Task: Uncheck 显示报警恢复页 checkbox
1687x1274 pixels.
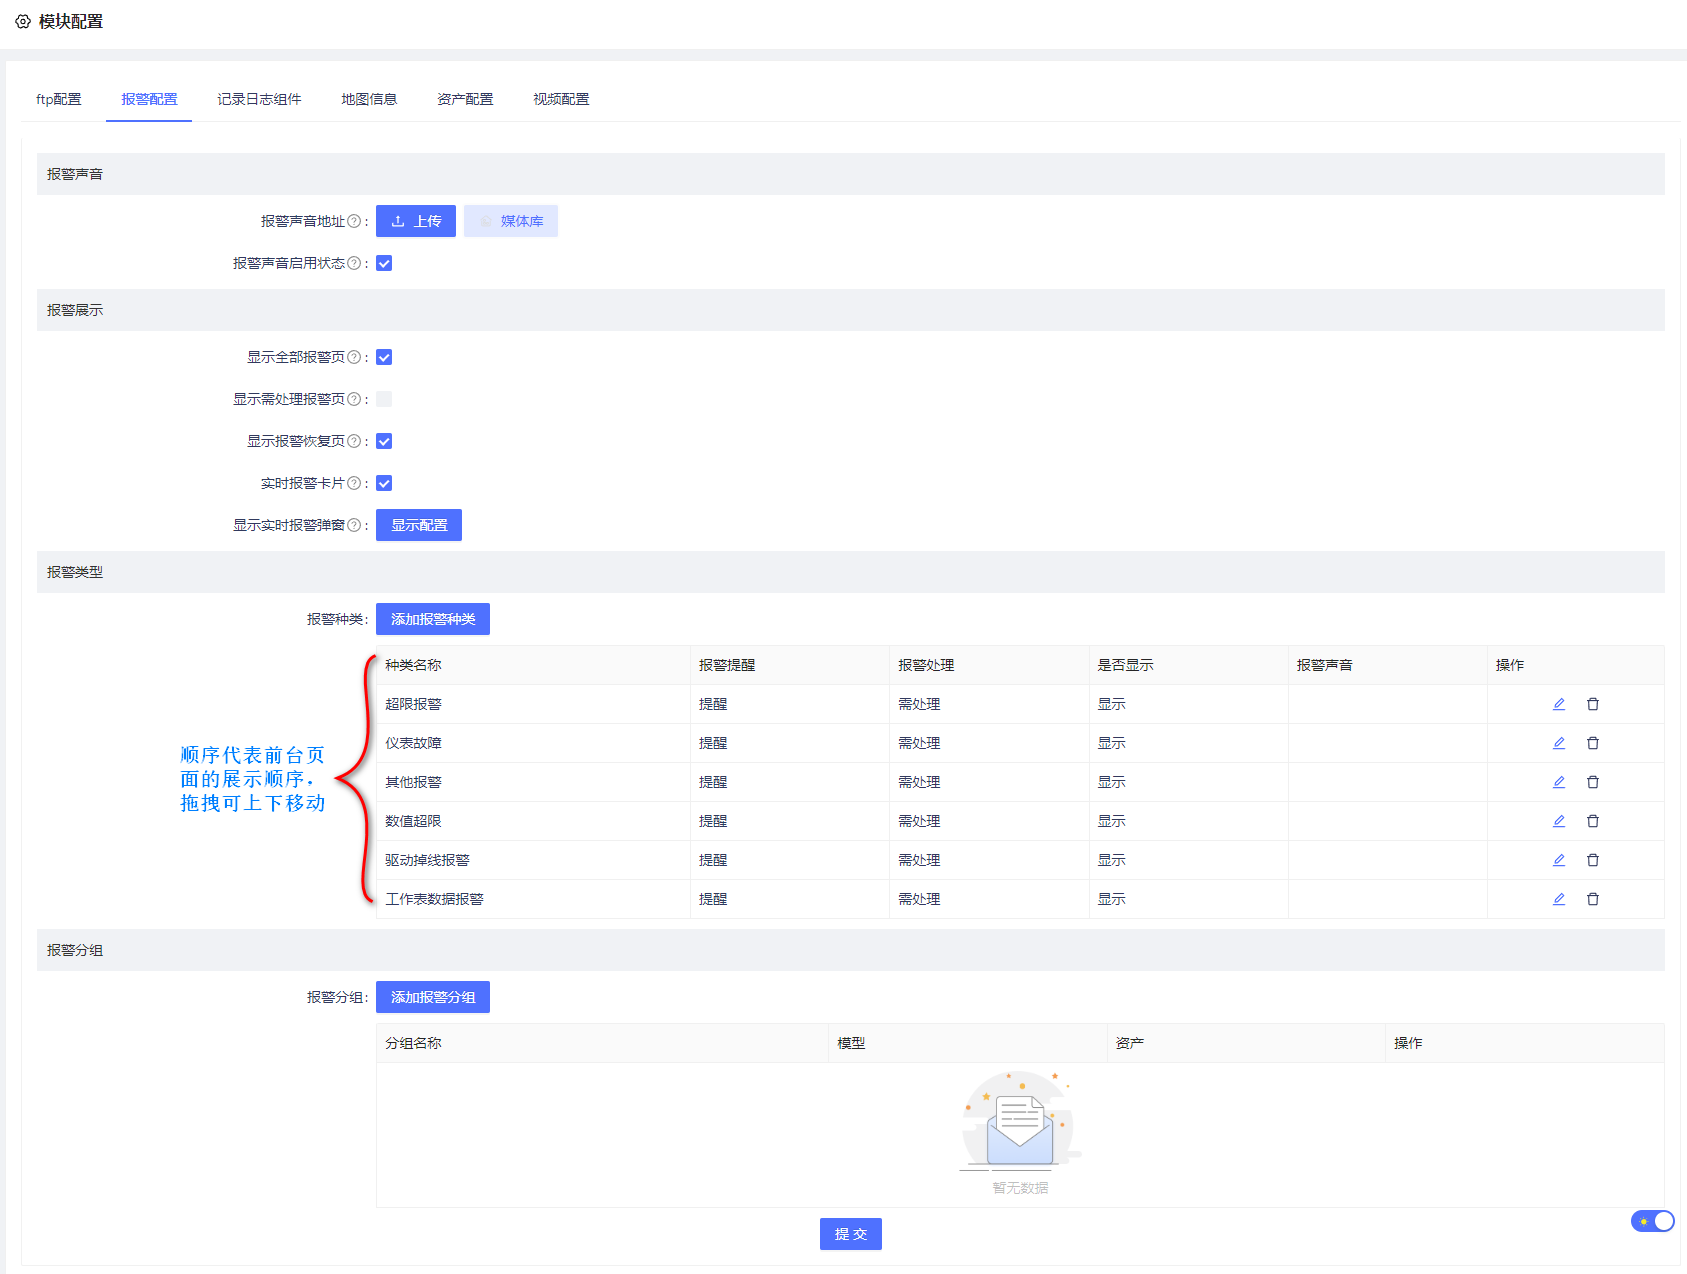Action: click(384, 441)
